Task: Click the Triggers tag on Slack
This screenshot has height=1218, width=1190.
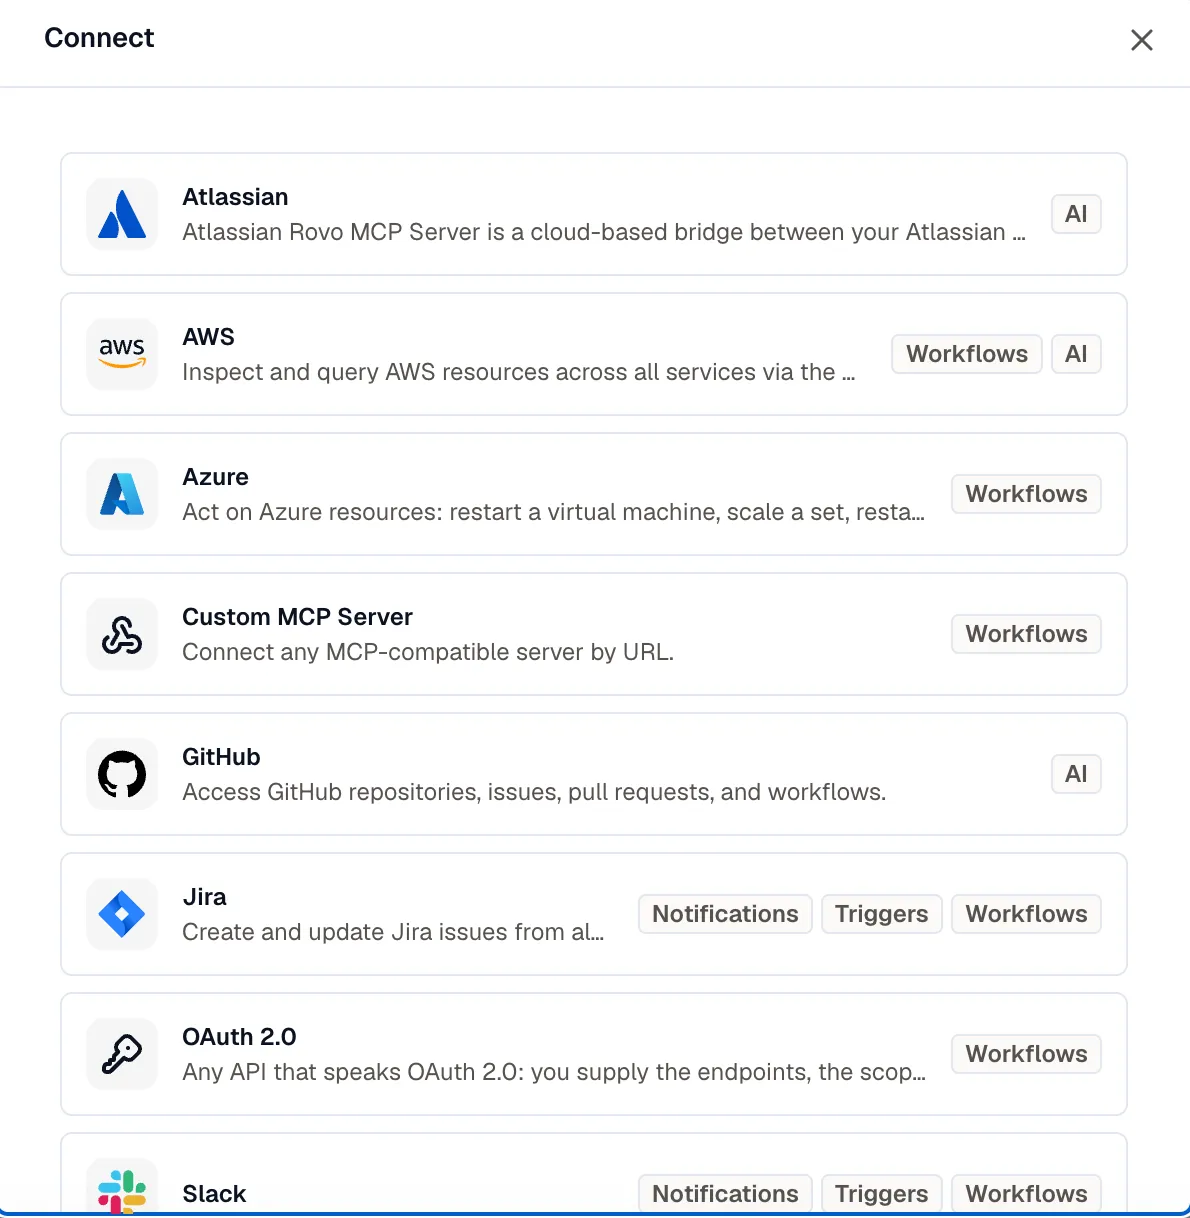Action: point(881,1194)
